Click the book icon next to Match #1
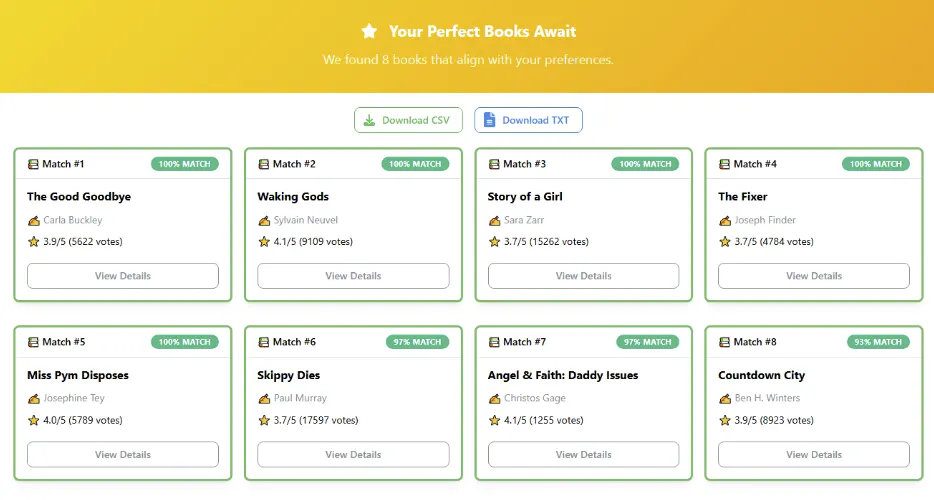 33,164
